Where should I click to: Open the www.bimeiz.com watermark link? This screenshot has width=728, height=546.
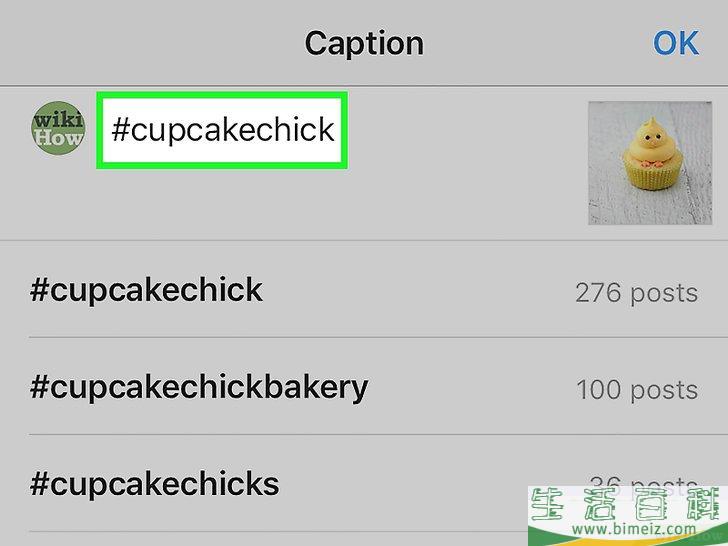click(634, 529)
